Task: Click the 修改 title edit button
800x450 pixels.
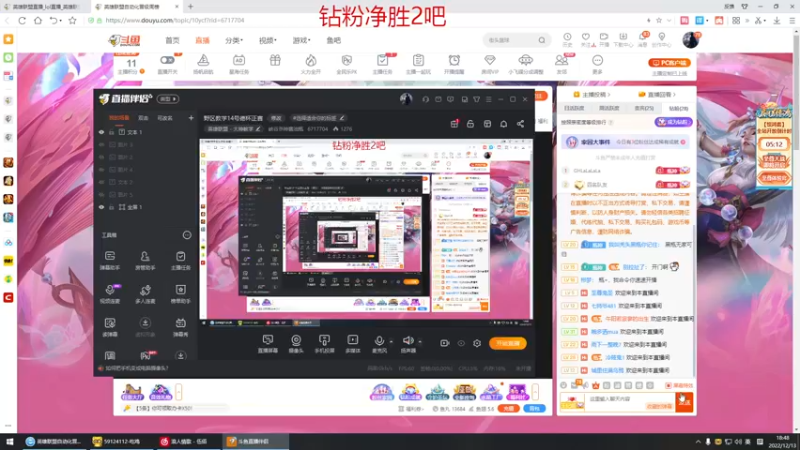Action: pyautogui.click(x=276, y=118)
